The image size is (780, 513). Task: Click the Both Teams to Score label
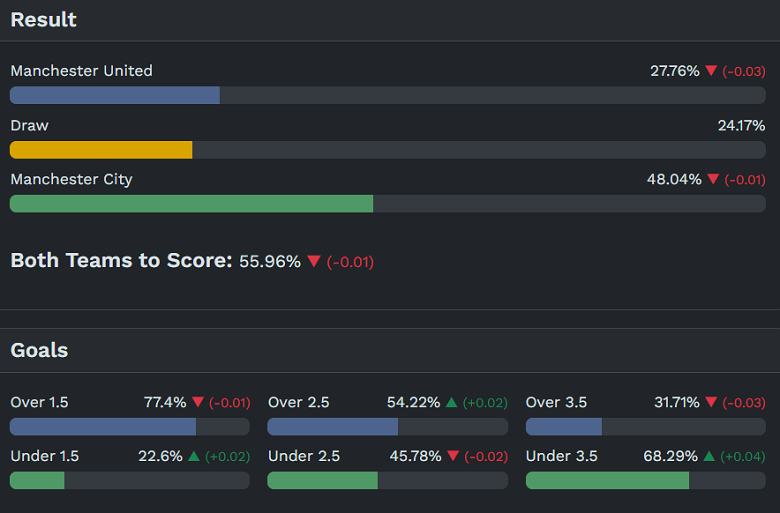pyautogui.click(x=121, y=261)
